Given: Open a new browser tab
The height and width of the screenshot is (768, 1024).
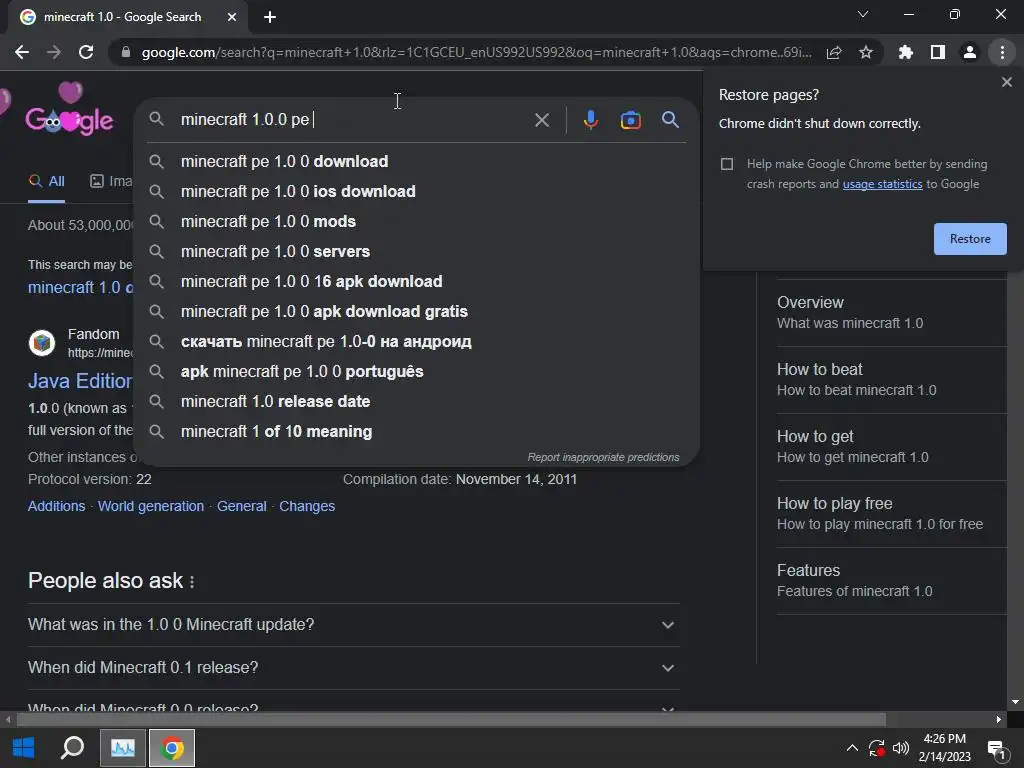Looking at the screenshot, I should [270, 17].
